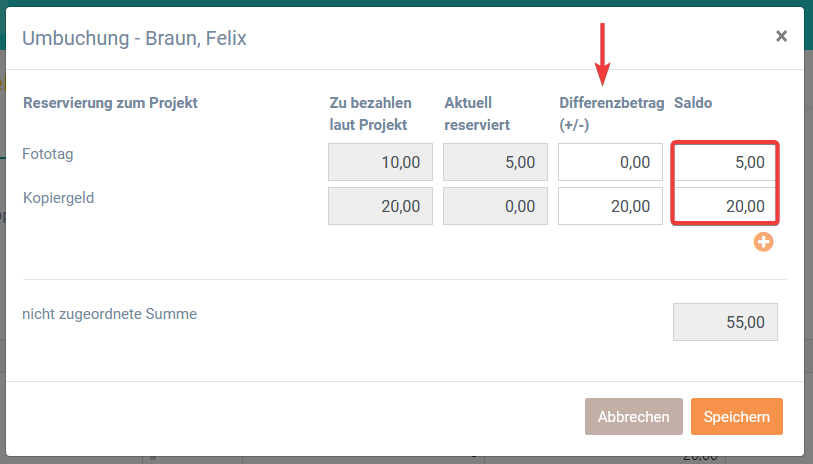Click the Kopiergeld row label
The width and height of the screenshot is (813, 464).
click(58, 198)
